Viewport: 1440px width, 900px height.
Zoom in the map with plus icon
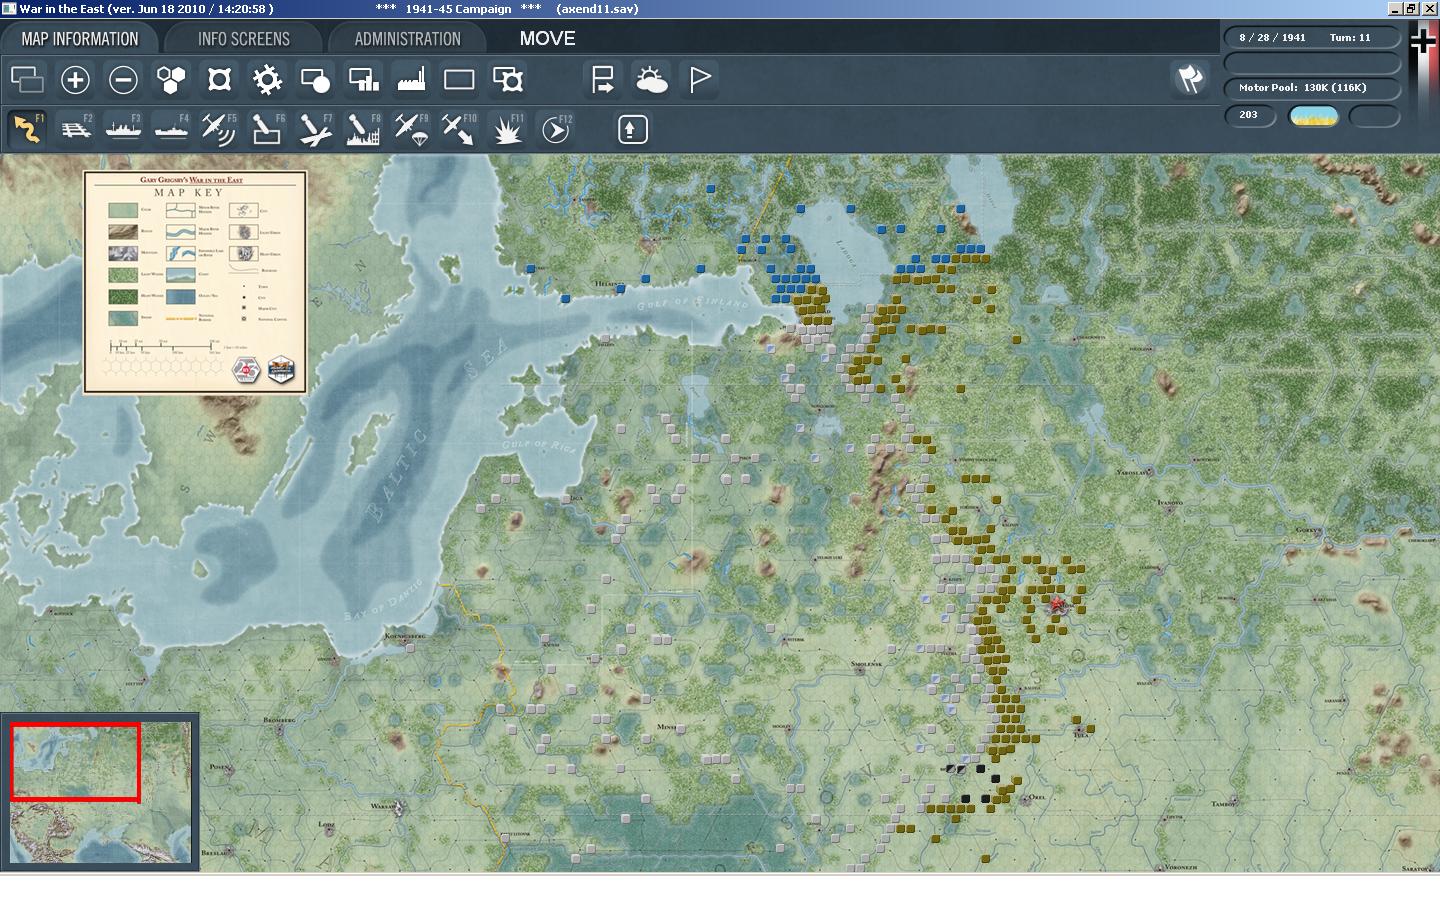point(75,79)
